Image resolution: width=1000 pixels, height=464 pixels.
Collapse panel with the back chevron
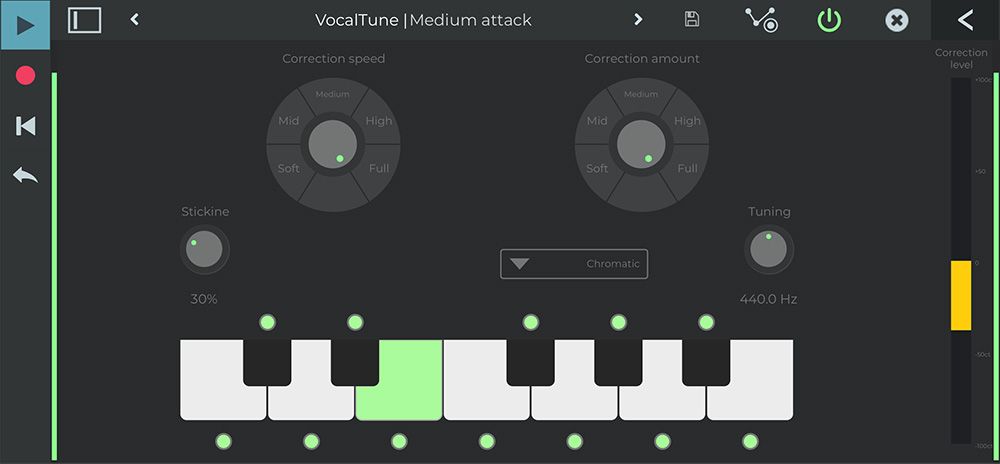[x=966, y=20]
